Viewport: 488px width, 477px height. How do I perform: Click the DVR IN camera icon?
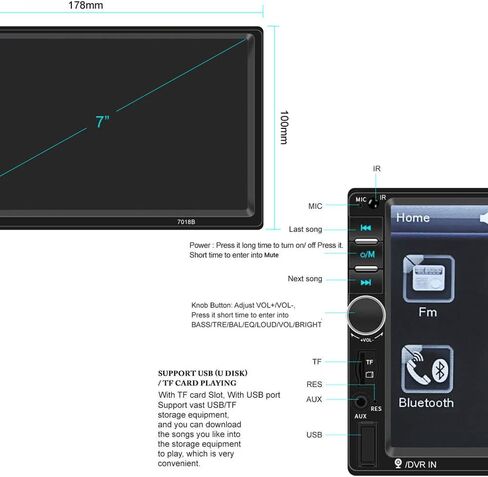pos(398,463)
